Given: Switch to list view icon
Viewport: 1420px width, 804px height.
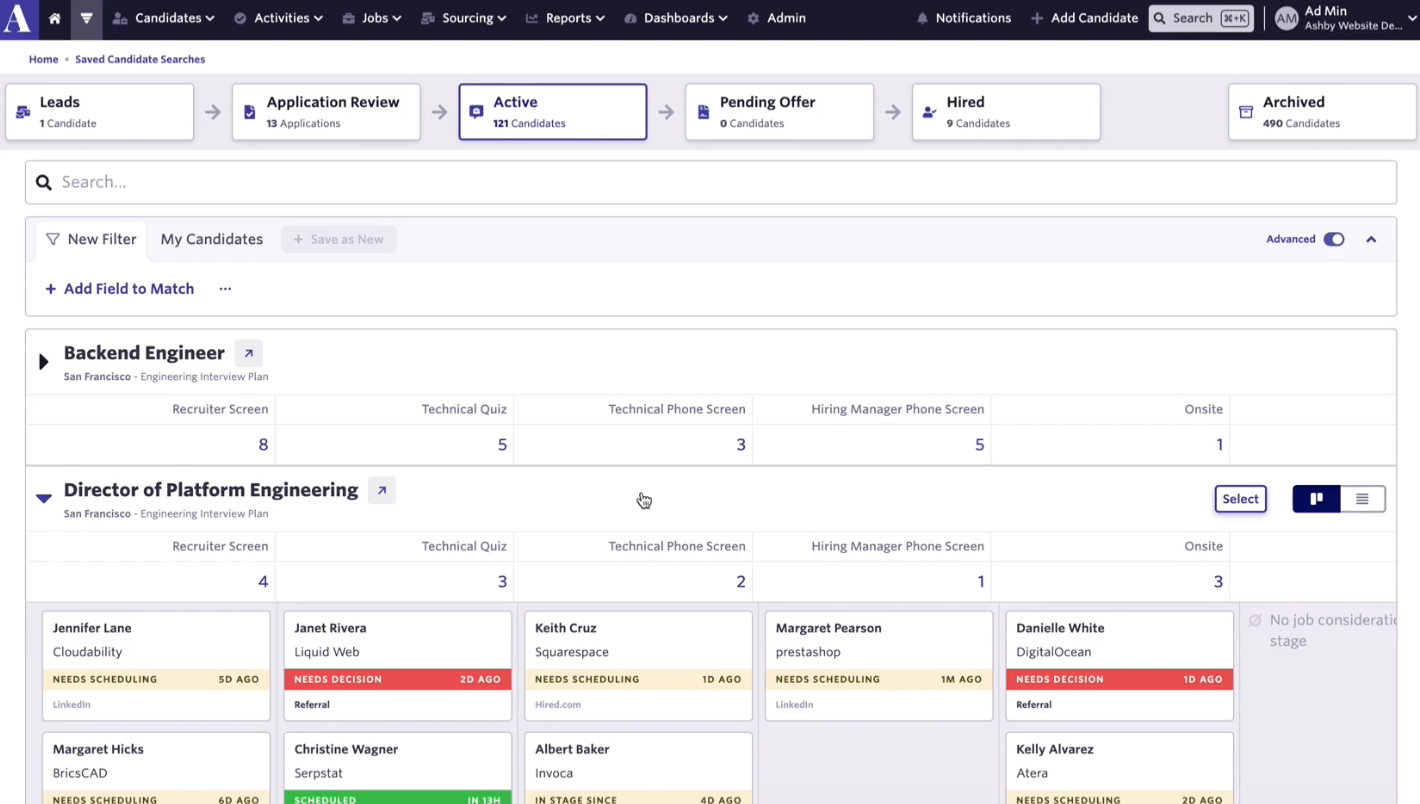Looking at the screenshot, I should point(1362,499).
